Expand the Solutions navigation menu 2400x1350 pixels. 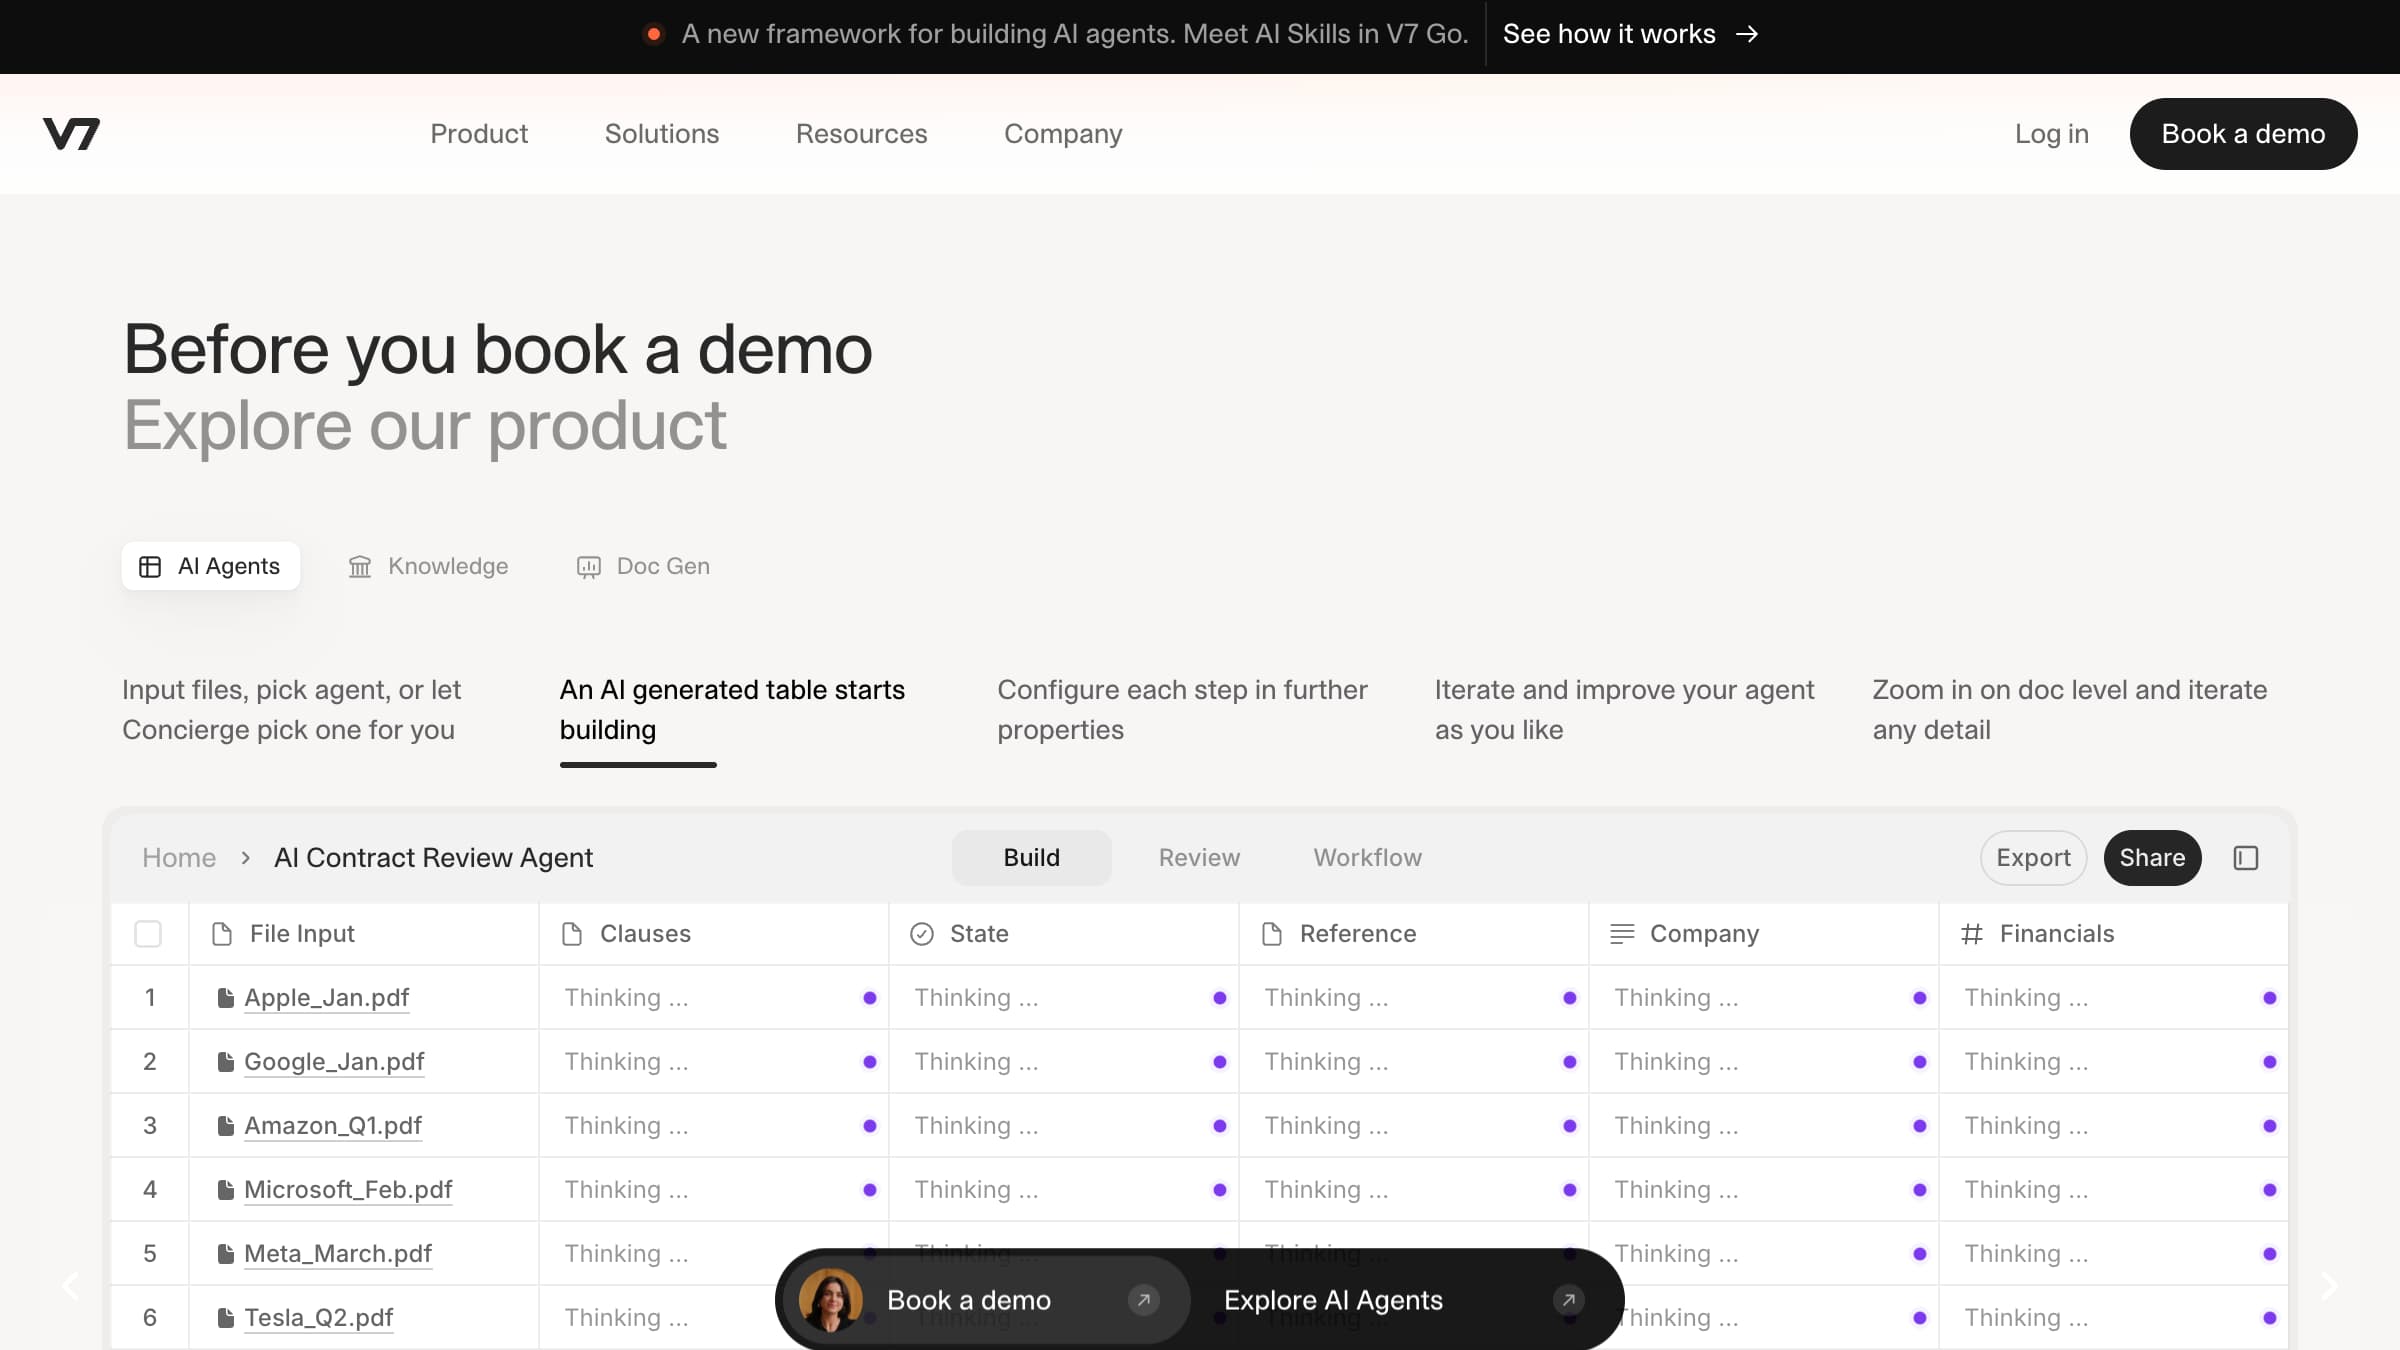point(661,134)
